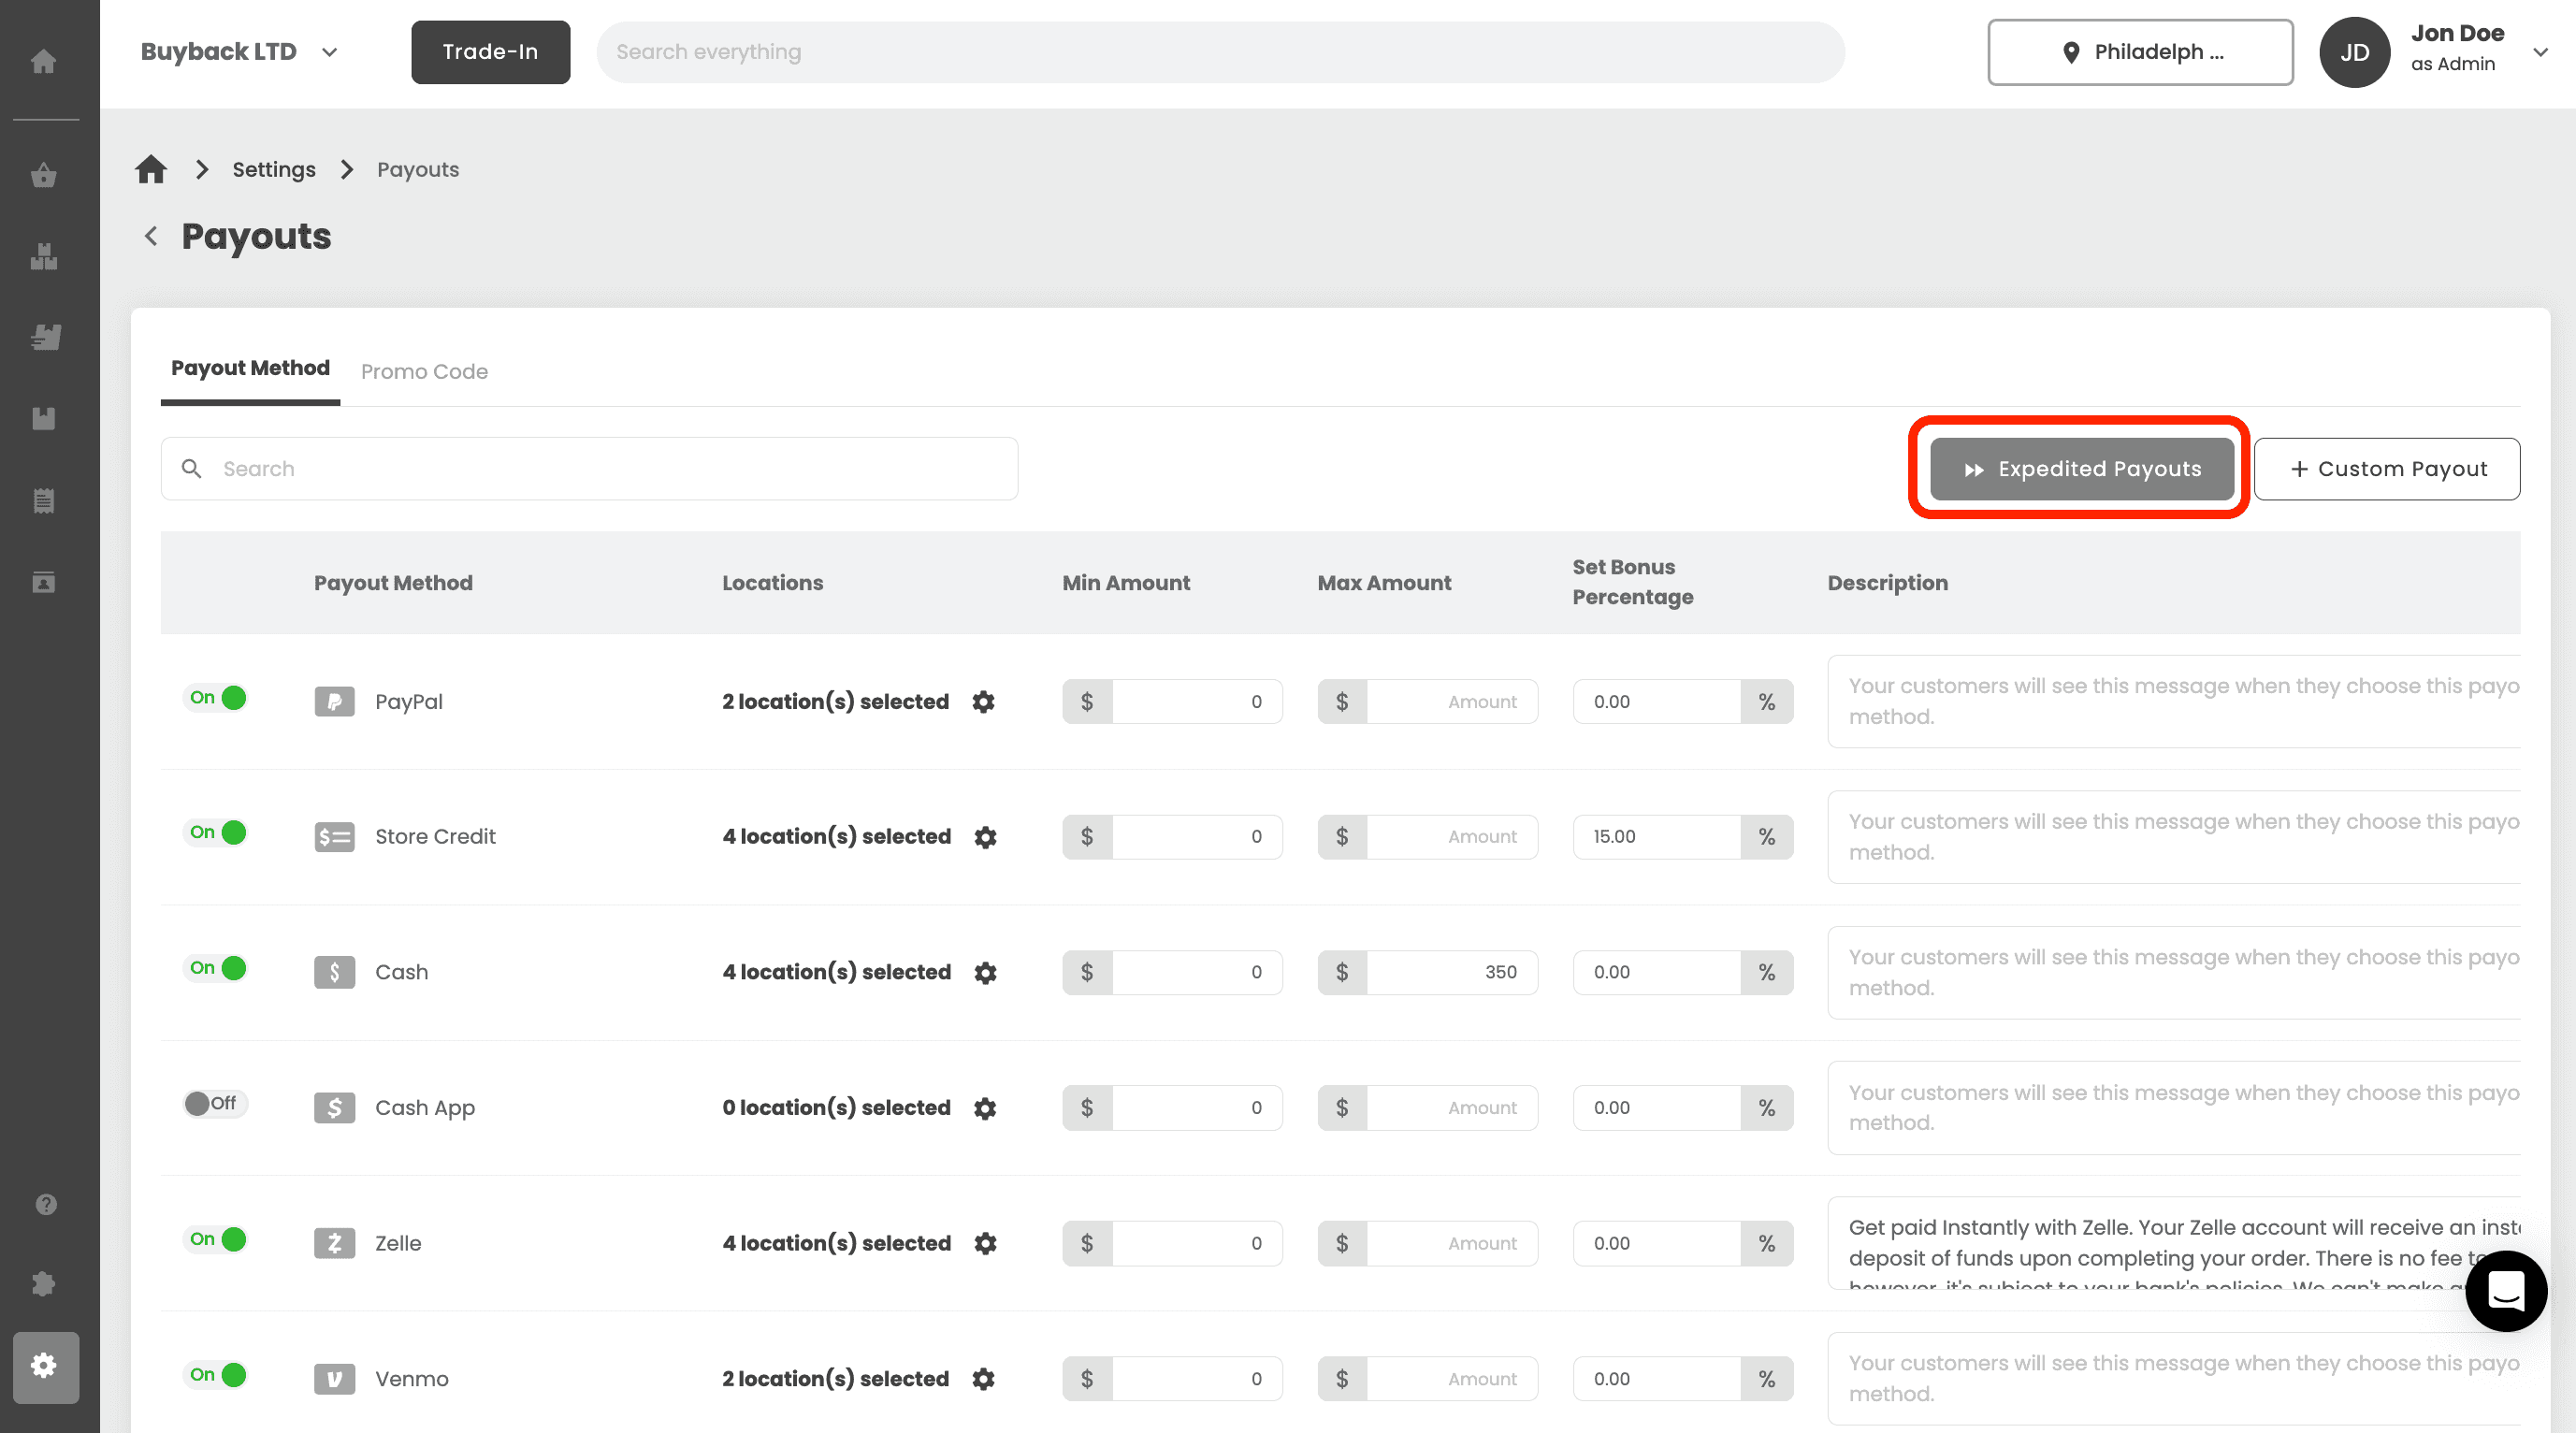The width and height of the screenshot is (2576, 1433).
Task: Expand the Jon Doe account menu chevron
Action: tap(2540, 52)
